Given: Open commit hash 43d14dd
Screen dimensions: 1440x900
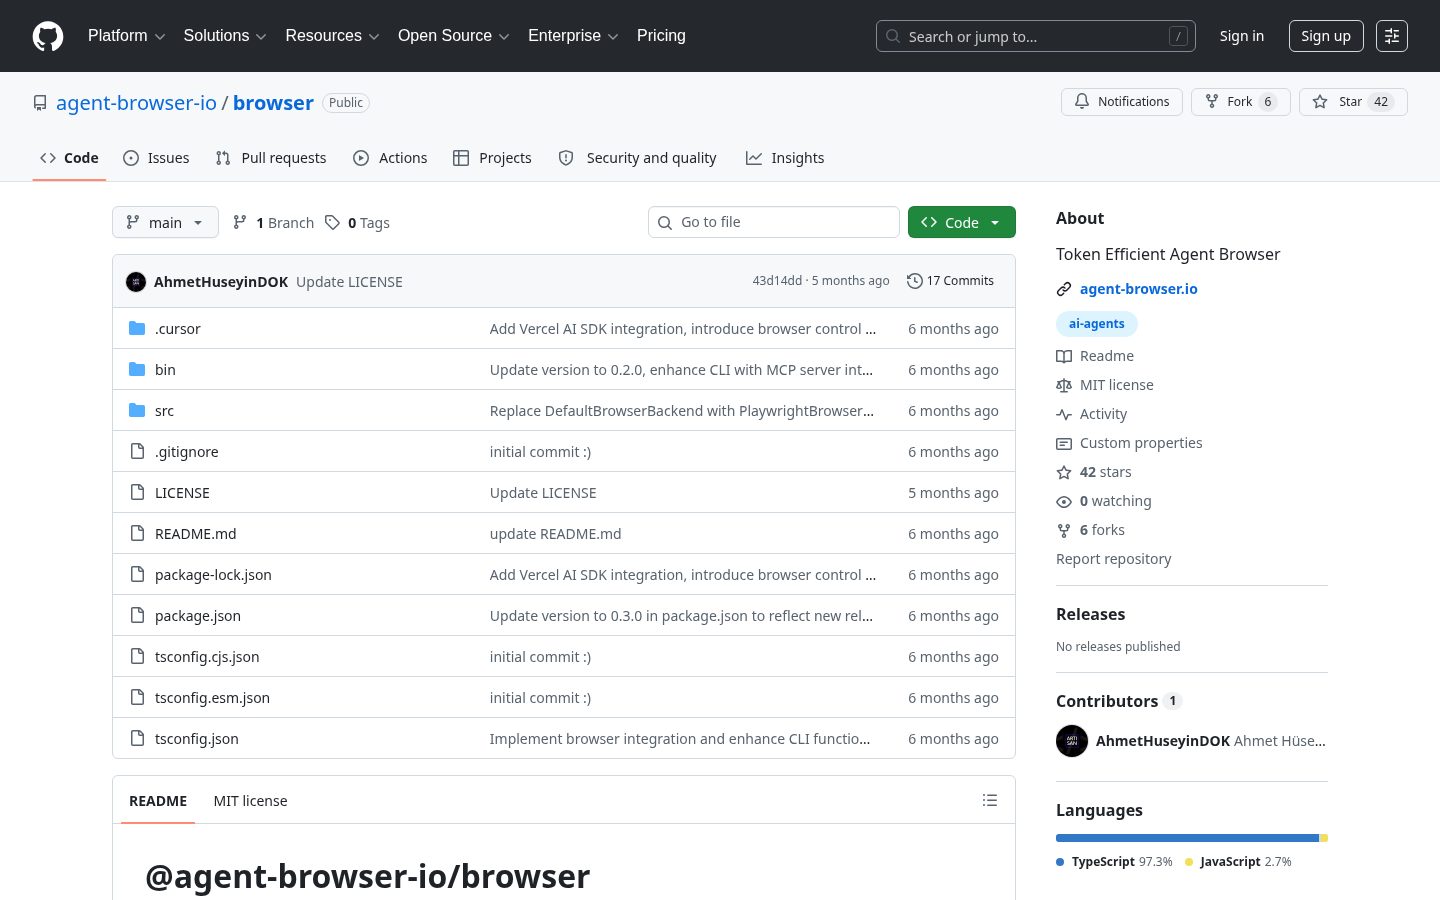Looking at the screenshot, I should pos(777,281).
